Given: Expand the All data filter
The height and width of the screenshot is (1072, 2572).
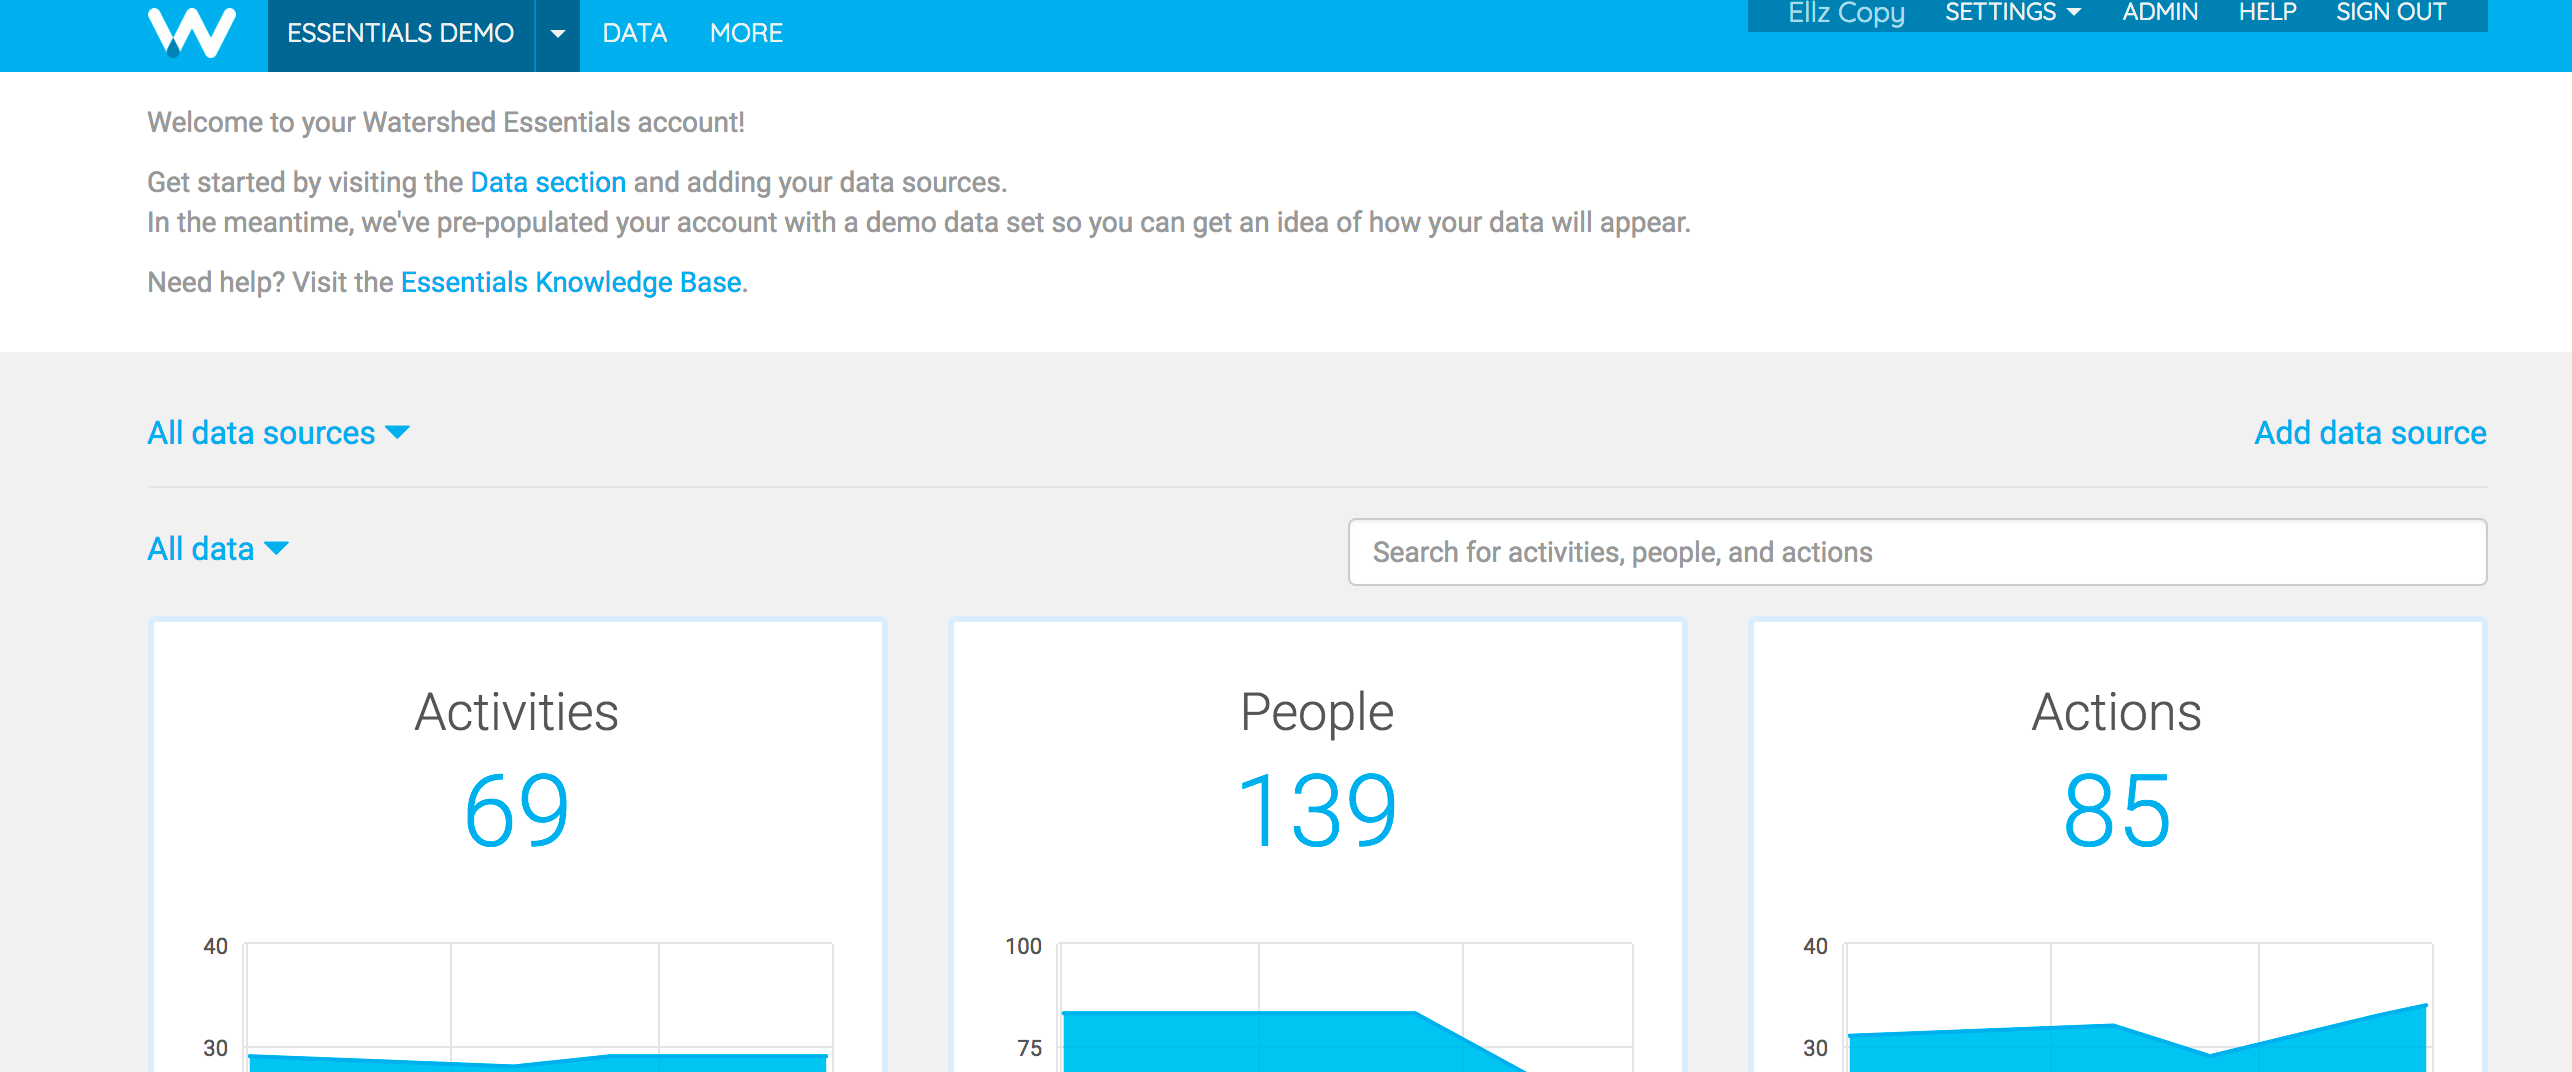Looking at the screenshot, I should tap(218, 549).
